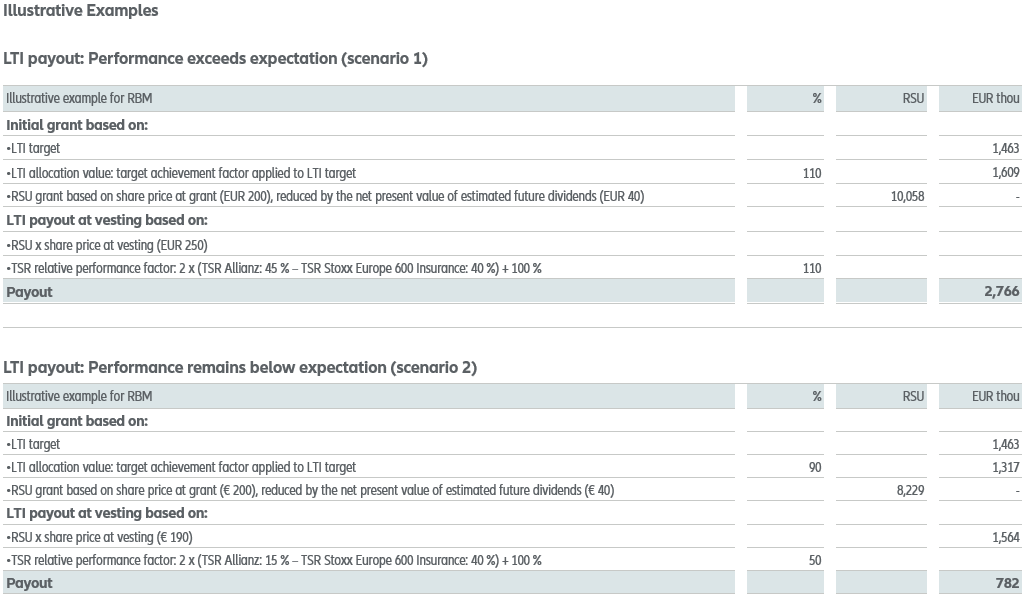Screen dimensions: 1028x605
Task: Click the 90 percent target achievement cell
Action: (814, 467)
